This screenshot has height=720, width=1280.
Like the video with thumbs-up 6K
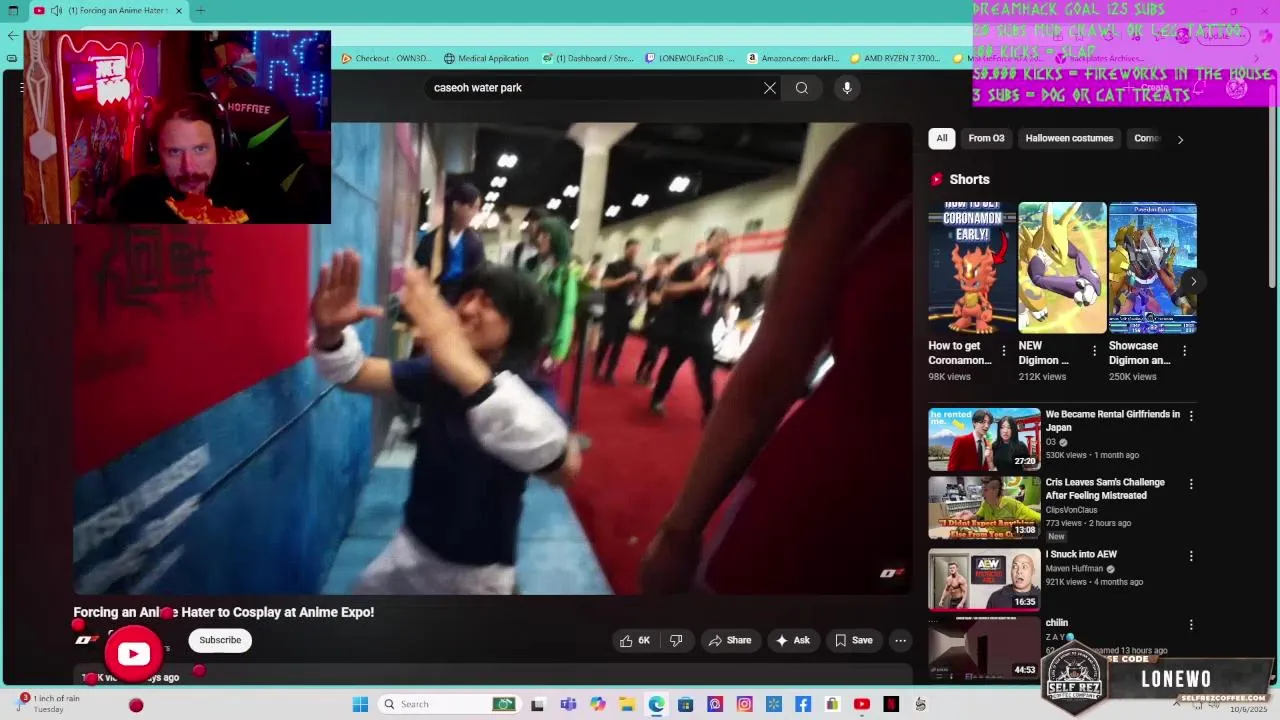click(x=635, y=640)
